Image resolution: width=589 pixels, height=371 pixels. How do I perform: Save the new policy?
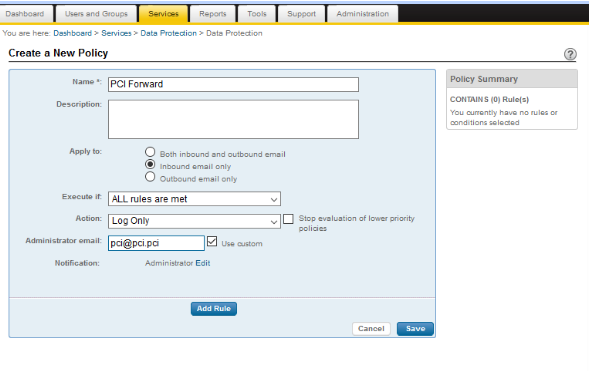(415, 329)
